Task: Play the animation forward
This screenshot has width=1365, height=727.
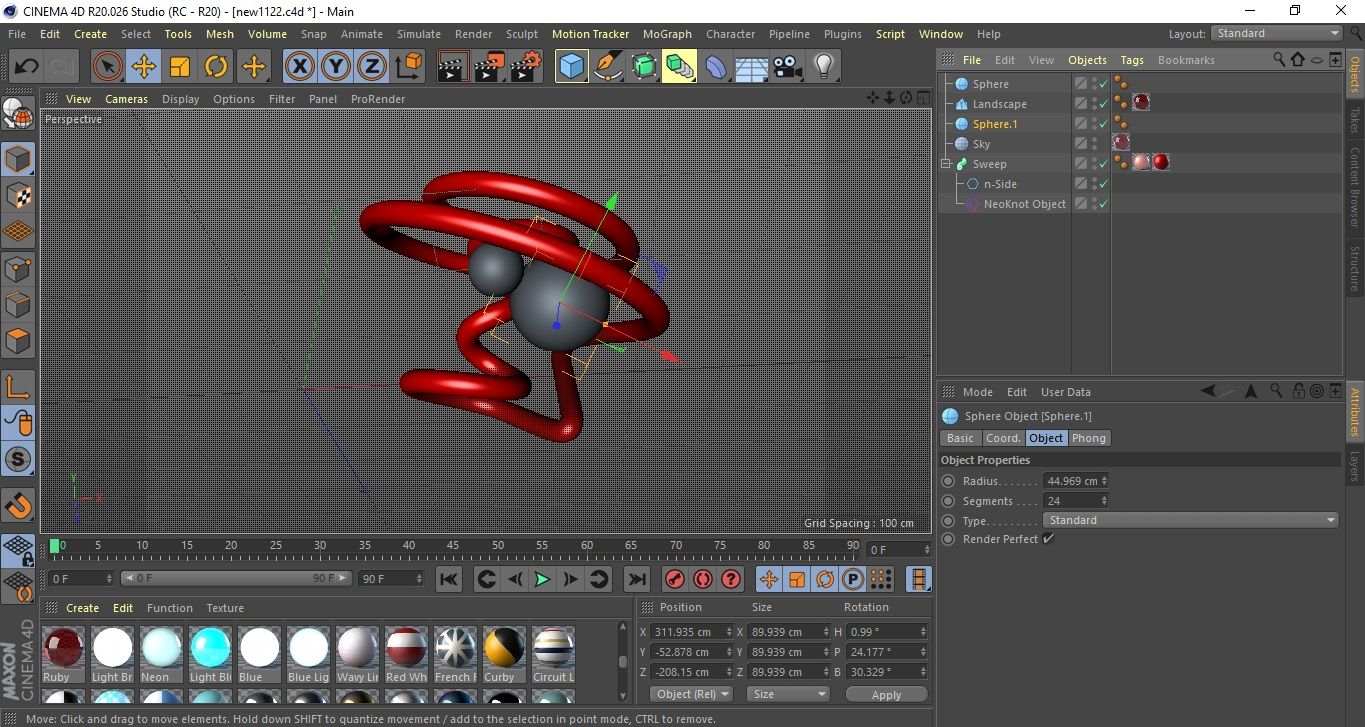Action: click(542, 579)
